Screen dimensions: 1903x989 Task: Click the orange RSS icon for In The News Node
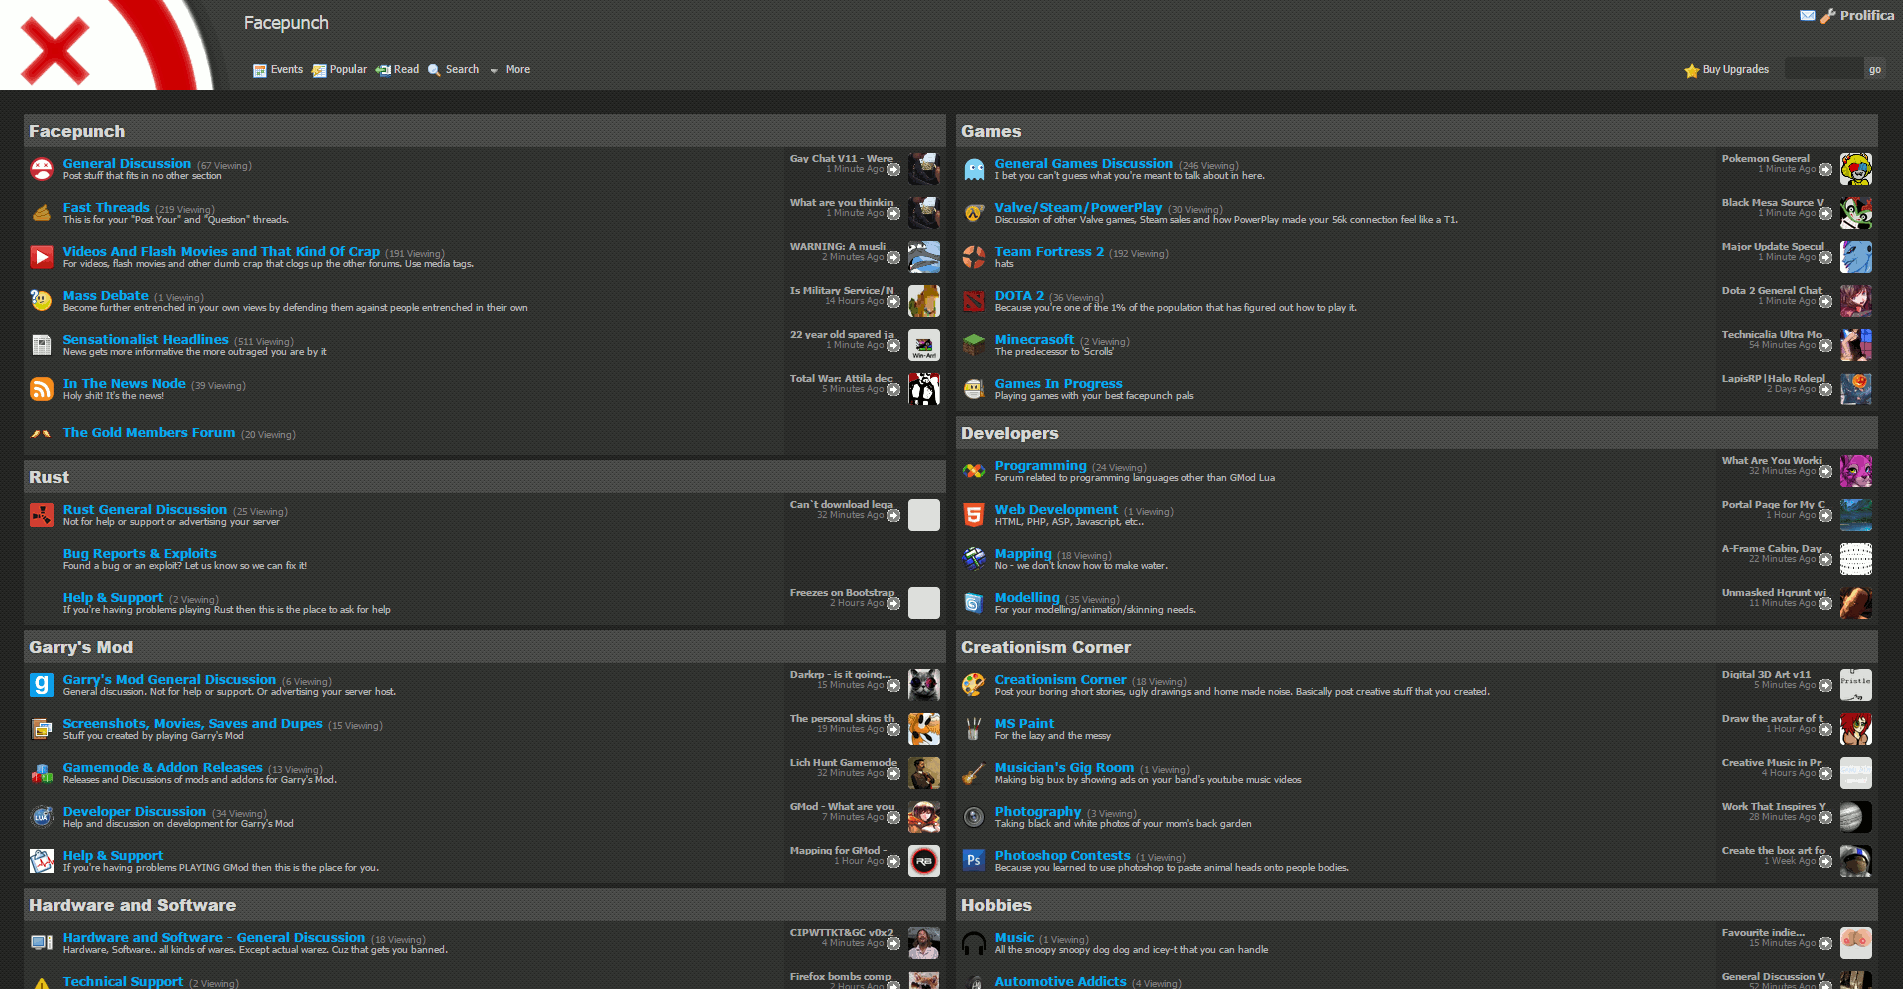42,389
